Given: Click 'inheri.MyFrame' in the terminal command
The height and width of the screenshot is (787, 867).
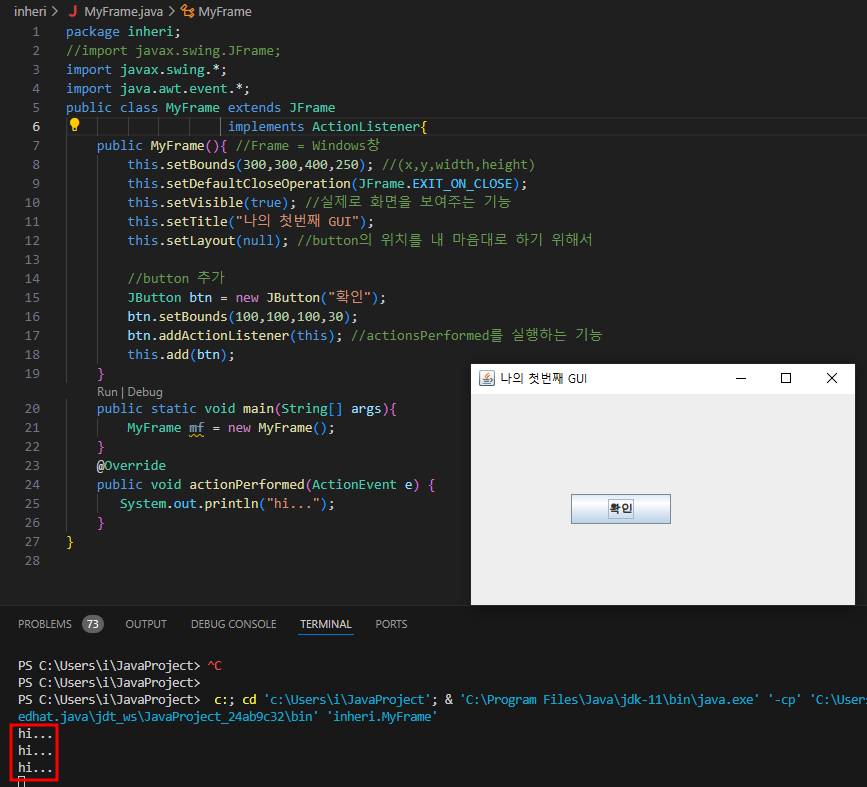Looking at the screenshot, I should click(x=384, y=717).
